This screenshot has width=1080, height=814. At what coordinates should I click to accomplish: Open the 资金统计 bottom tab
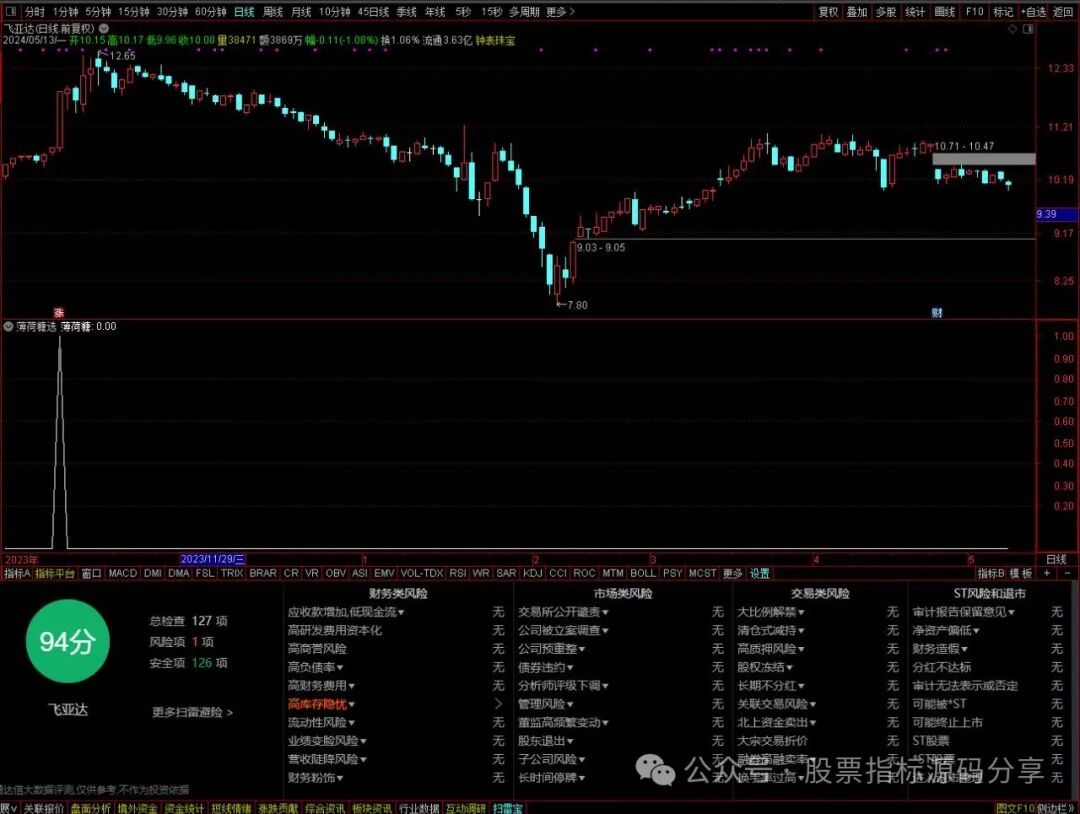tap(184, 808)
